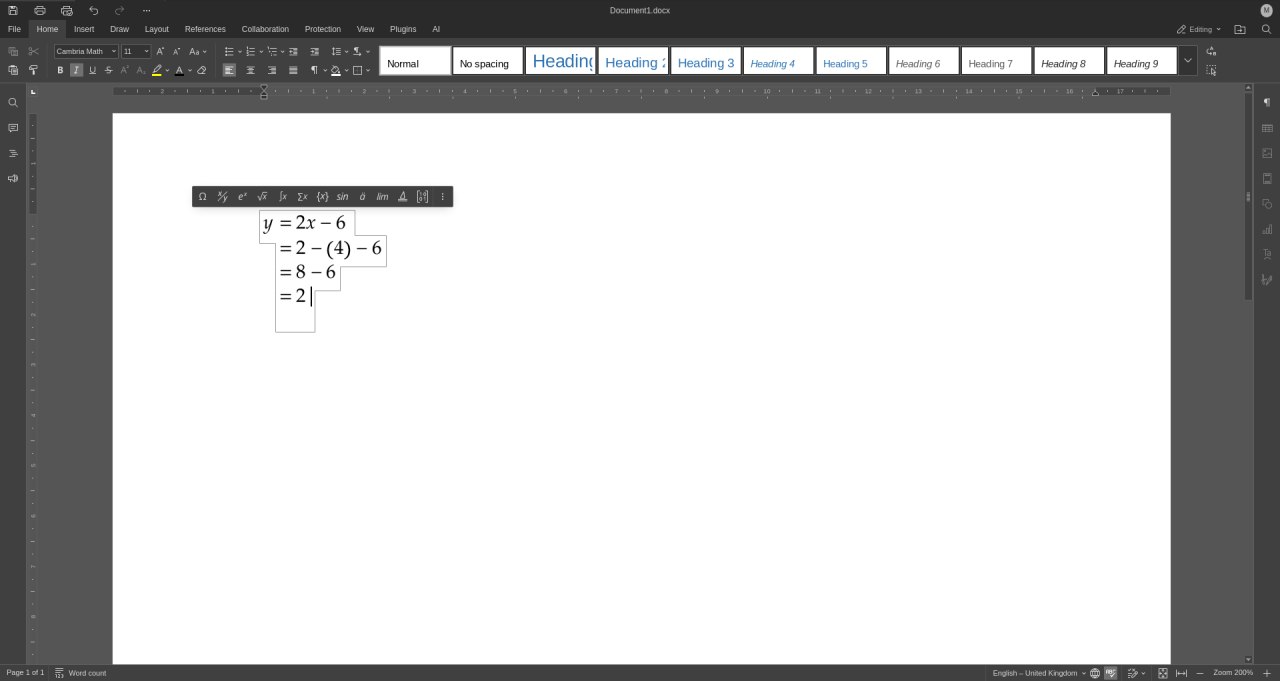Click the radical (square root) equation icon
Image resolution: width=1280 pixels, height=681 pixels.
262,197
